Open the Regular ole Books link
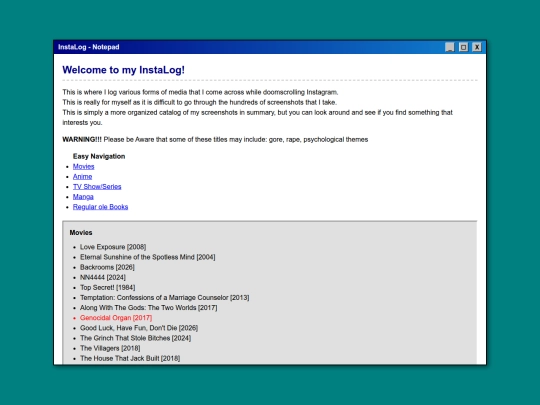The width and height of the screenshot is (540, 405). pyautogui.click(x=100, y=207)
